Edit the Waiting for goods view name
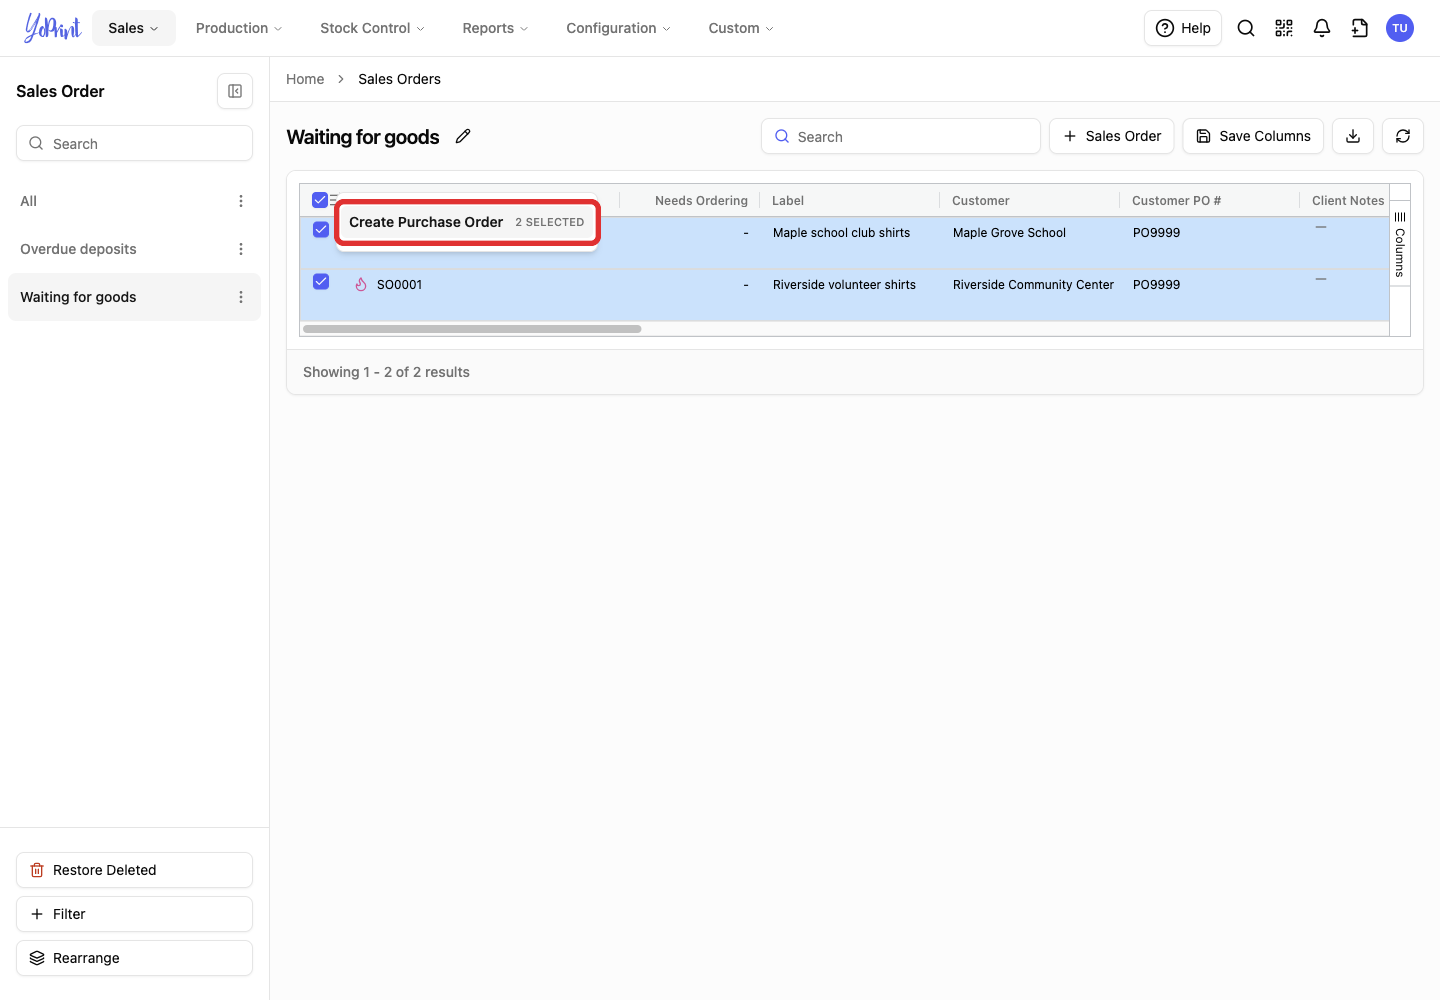 (463, 136)
